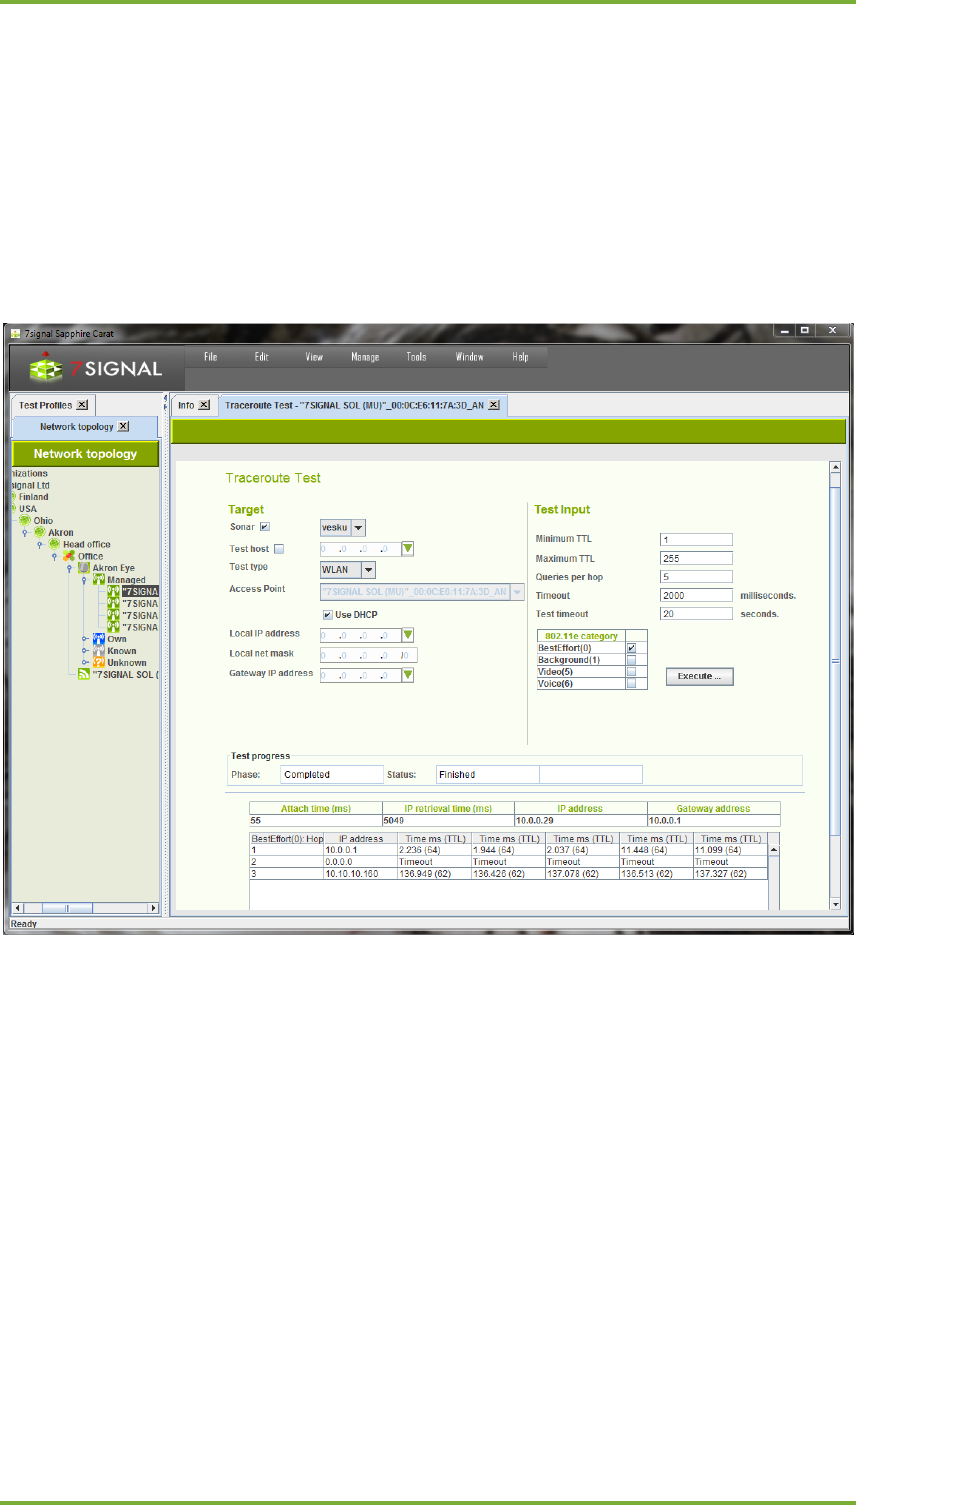The image size is (961, 1505).
Task: Click the 7SIGNAL logo icon
Action: click(45, 367)
